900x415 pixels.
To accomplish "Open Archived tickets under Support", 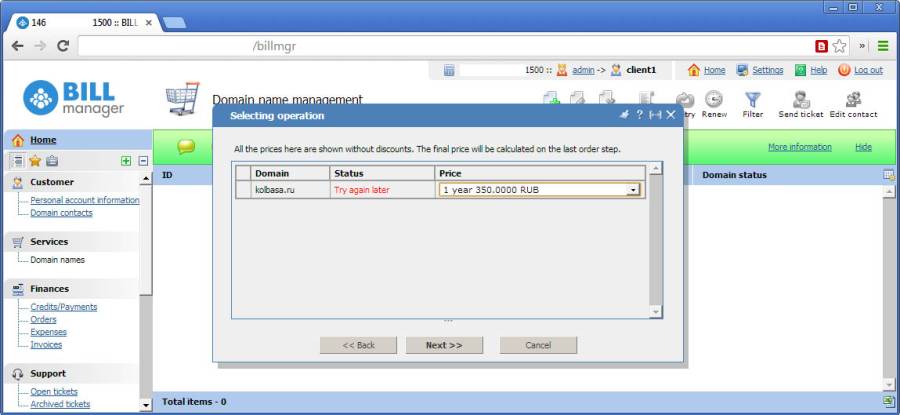I will (x=60, y=405).
